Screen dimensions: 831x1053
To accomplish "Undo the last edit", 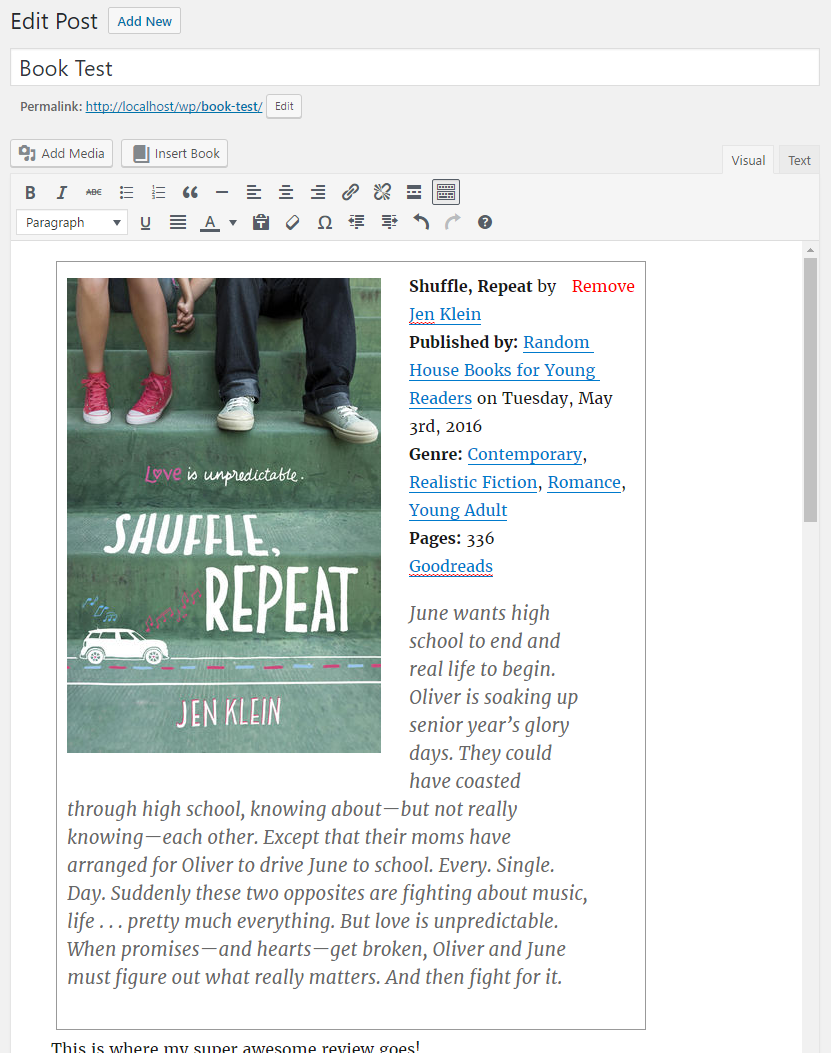I will click(421, 222).
